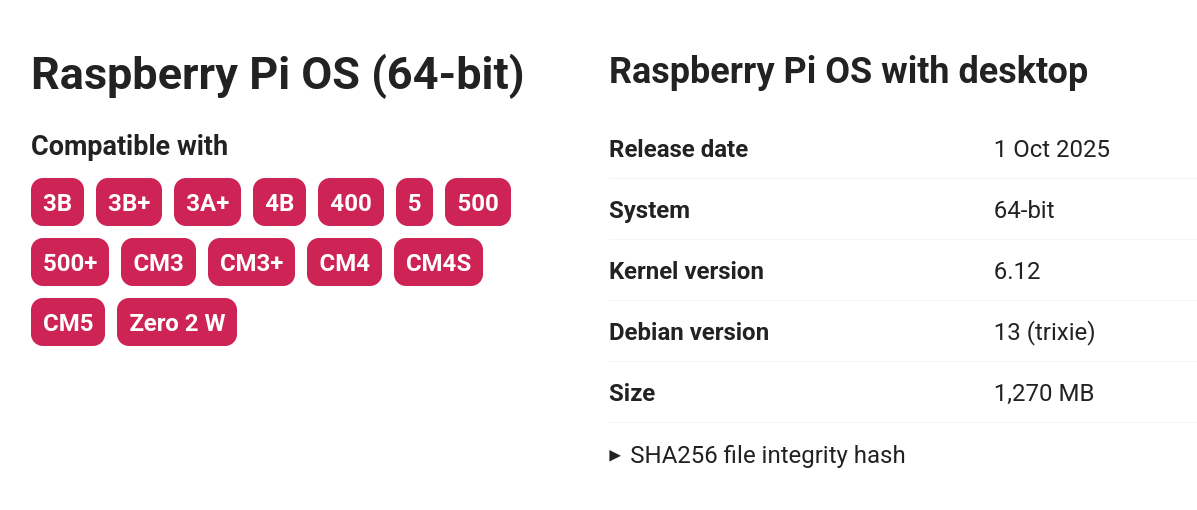Click the 500 compatibility badge

coord(478,203)
